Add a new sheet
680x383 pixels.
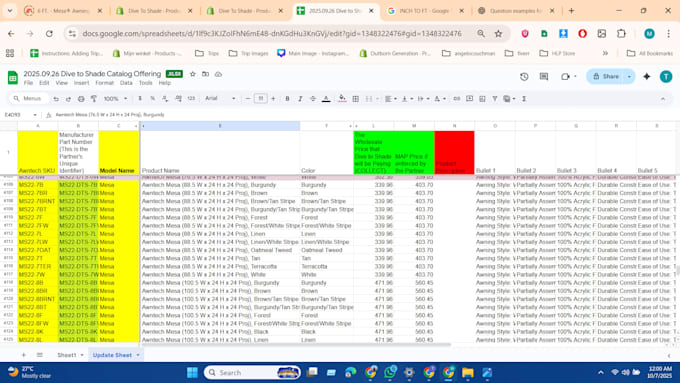click(23, 355)
